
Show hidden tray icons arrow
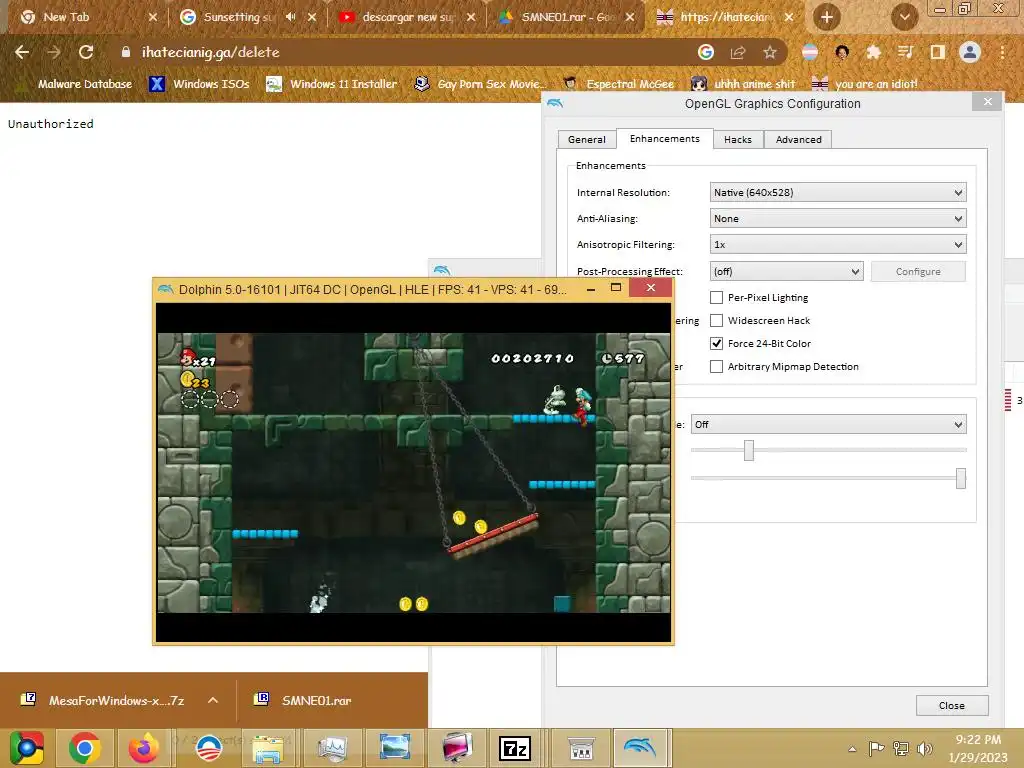pos(852,748)
